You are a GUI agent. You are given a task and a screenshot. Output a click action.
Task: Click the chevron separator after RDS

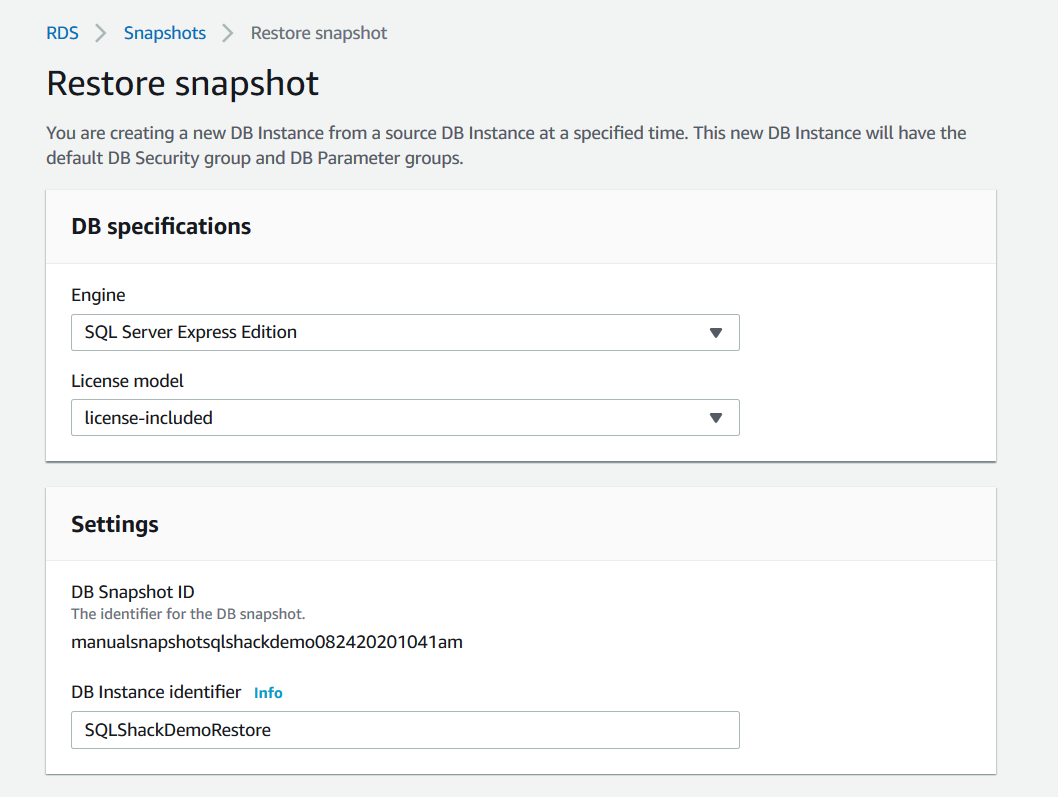[x=100, y=33]
